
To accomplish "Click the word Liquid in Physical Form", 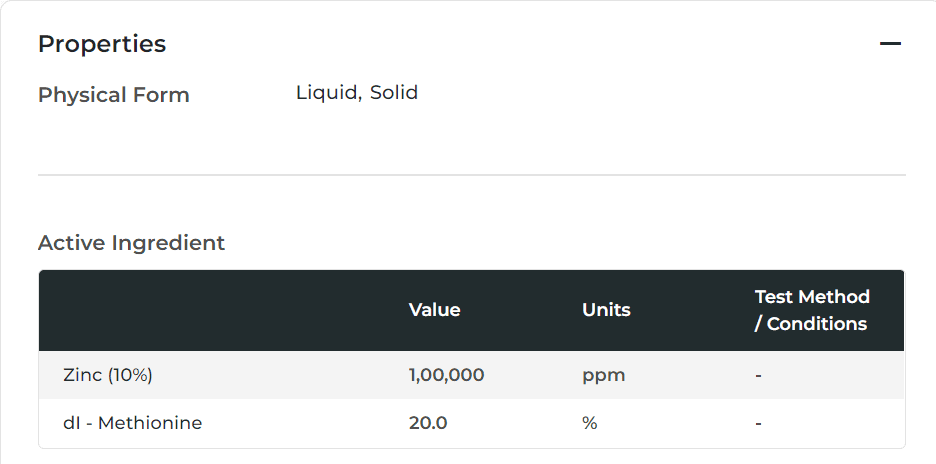I will [x=326, y=93].
